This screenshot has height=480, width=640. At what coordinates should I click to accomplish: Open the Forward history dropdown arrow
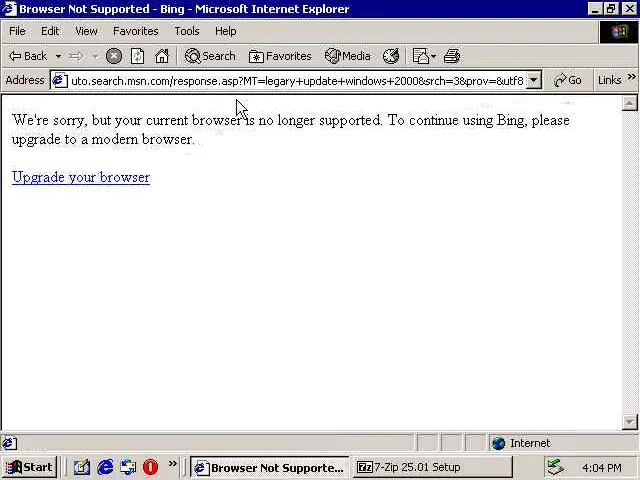pos(95,56)
